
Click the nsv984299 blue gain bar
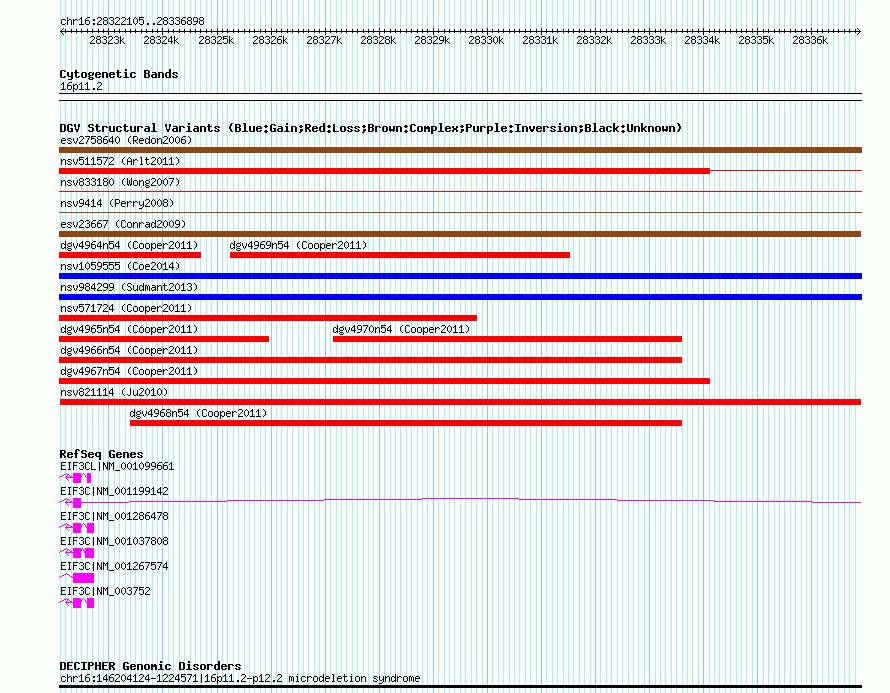(460, 297)
